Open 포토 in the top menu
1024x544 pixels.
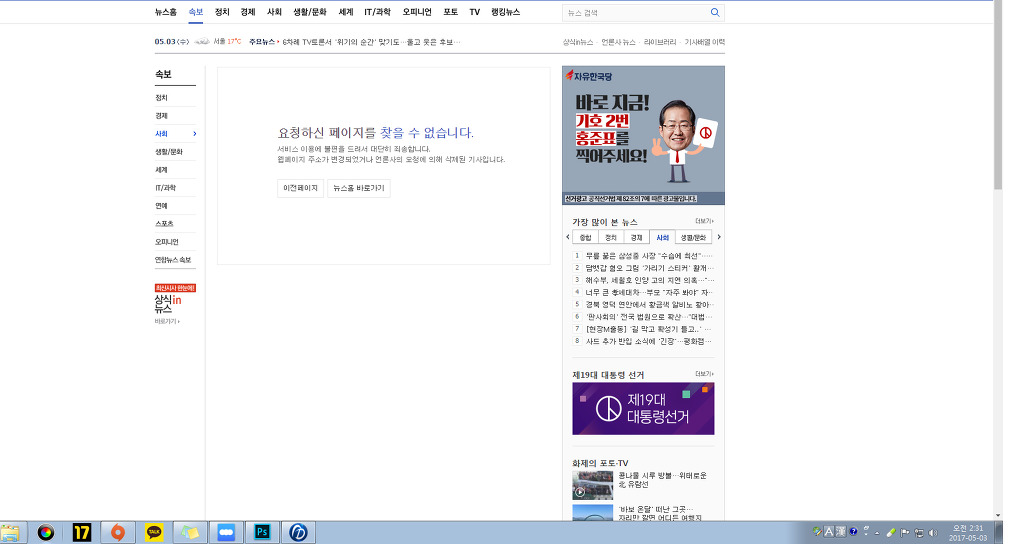[451, 12]
